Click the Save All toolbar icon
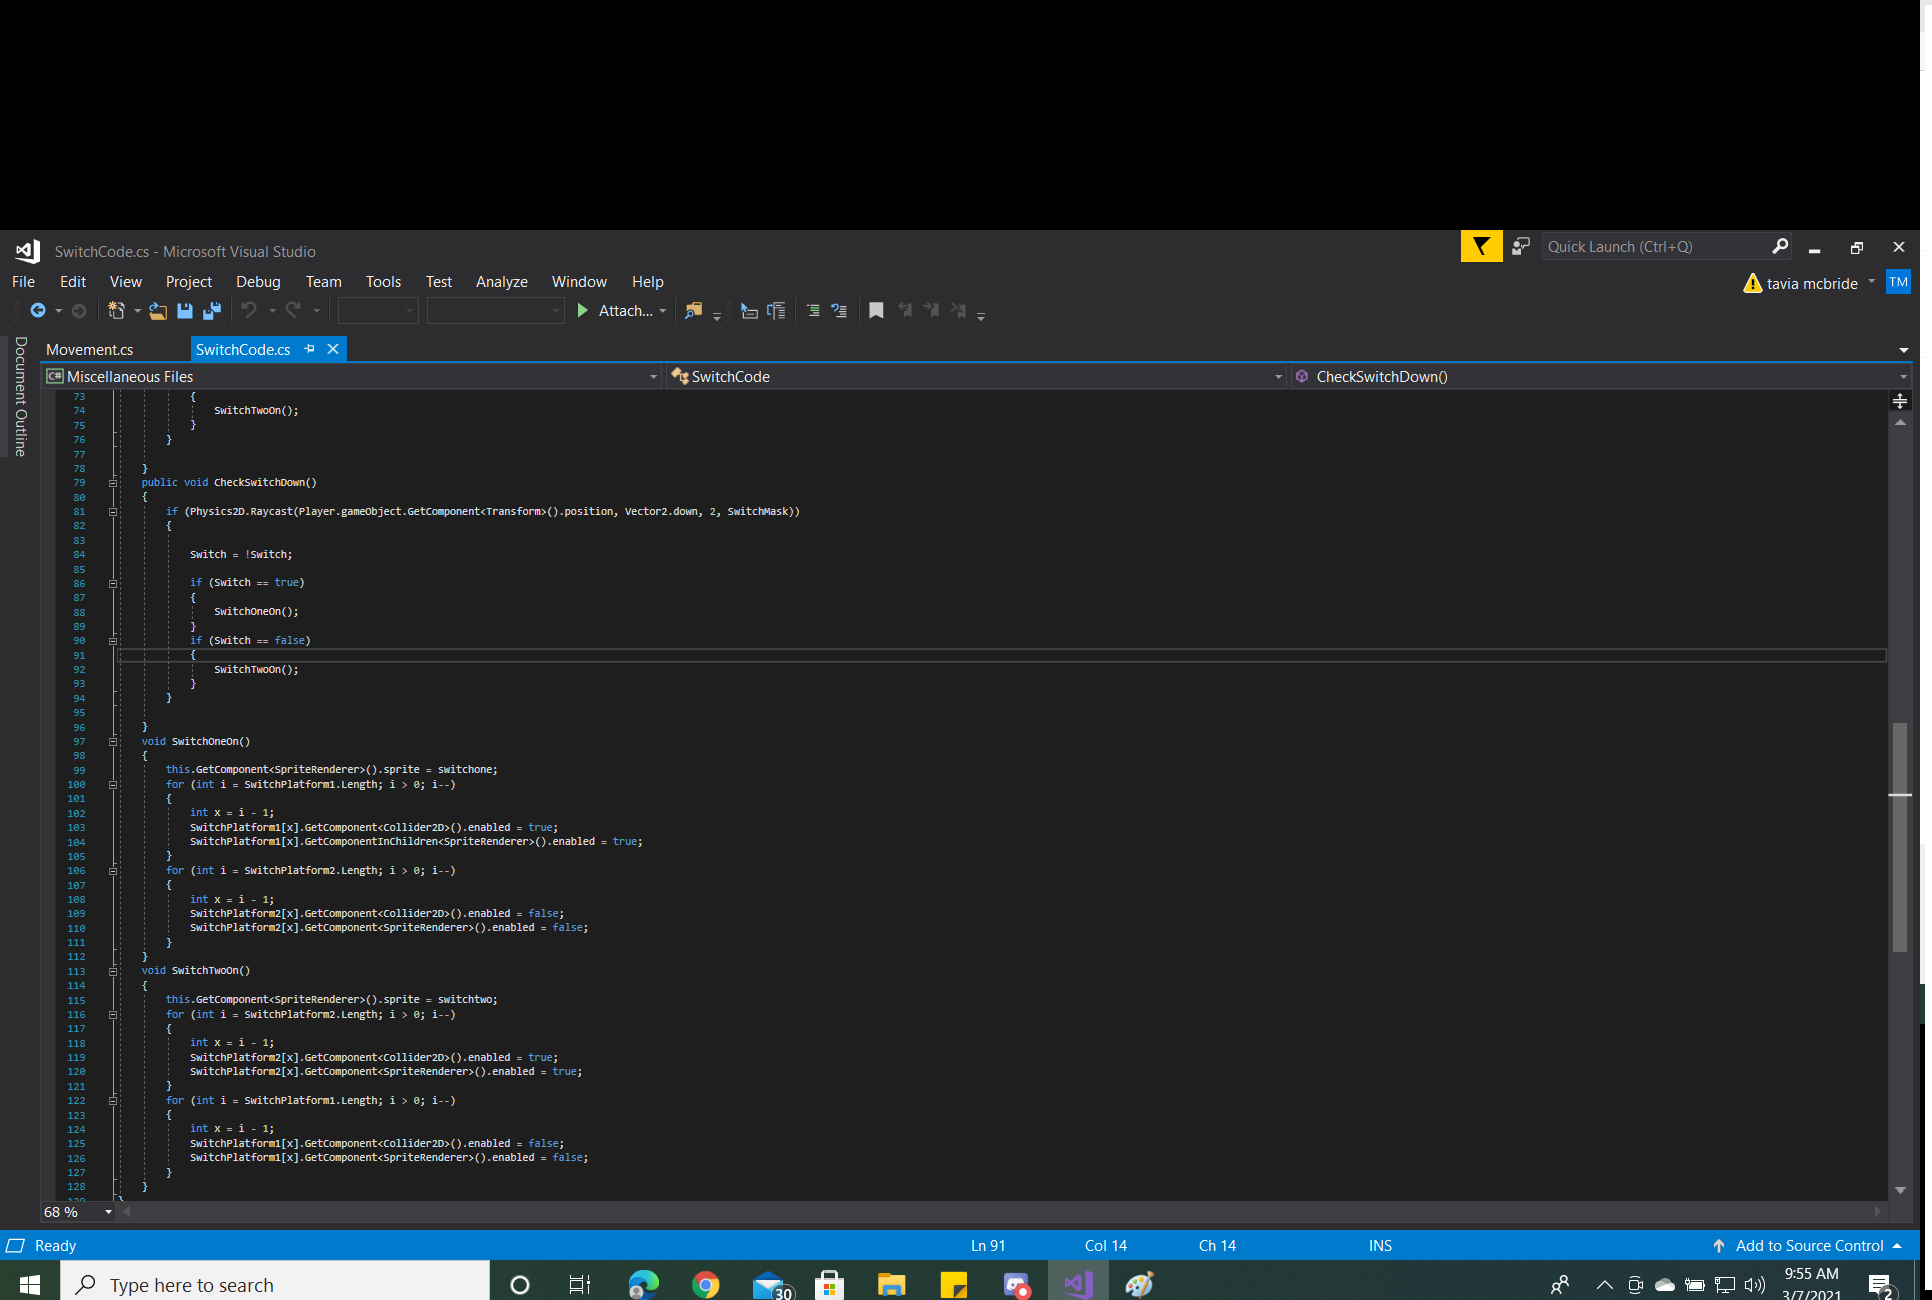This screenshot has height=1300, width=1932. (211, 311)
